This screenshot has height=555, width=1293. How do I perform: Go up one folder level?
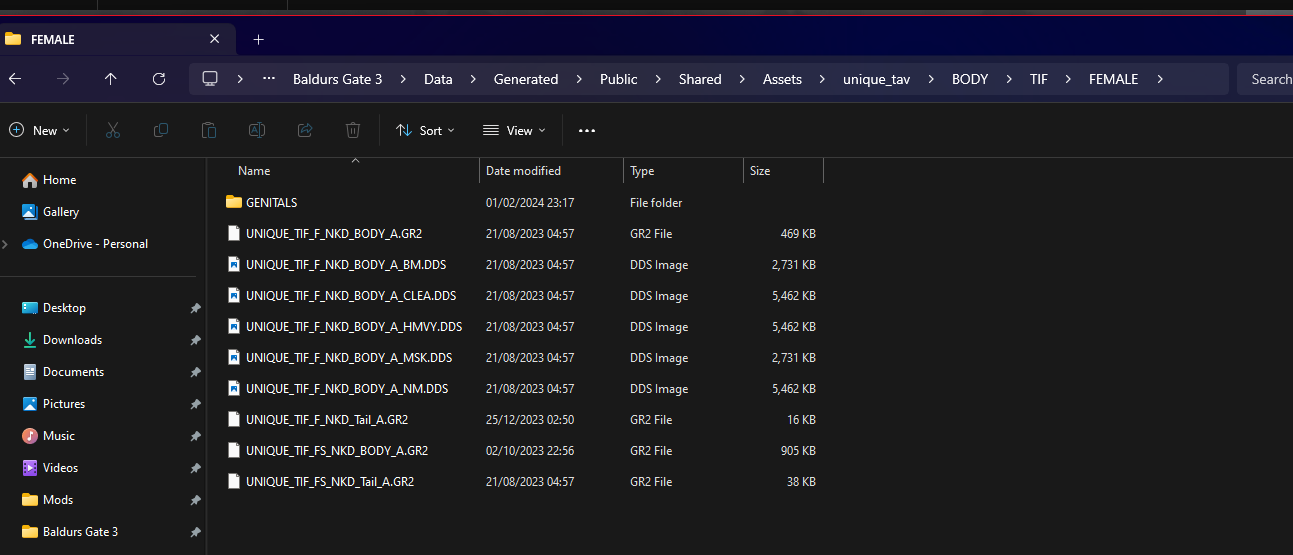(111, 79)
